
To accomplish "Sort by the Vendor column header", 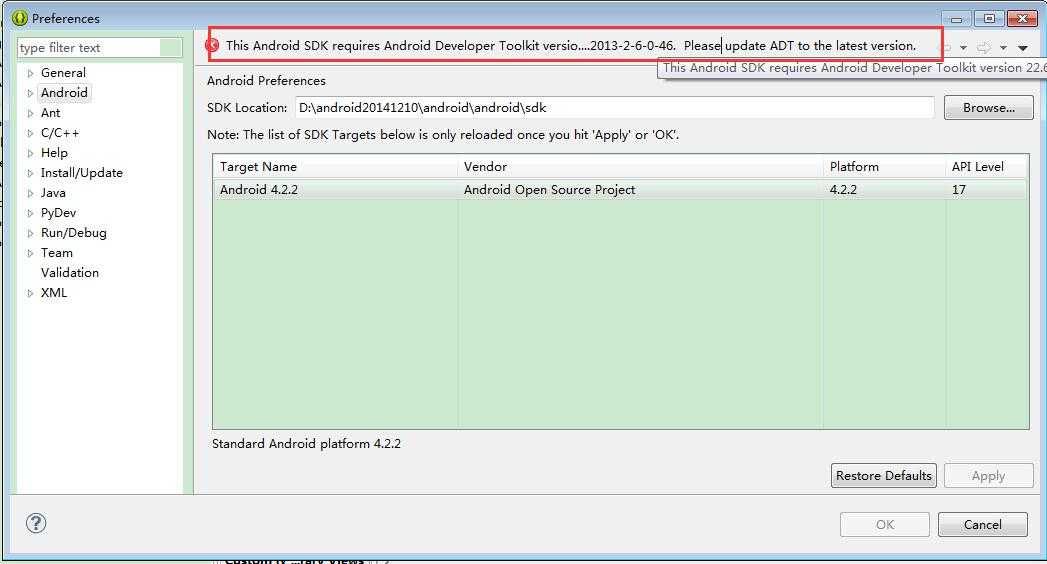I will (640, 167).
